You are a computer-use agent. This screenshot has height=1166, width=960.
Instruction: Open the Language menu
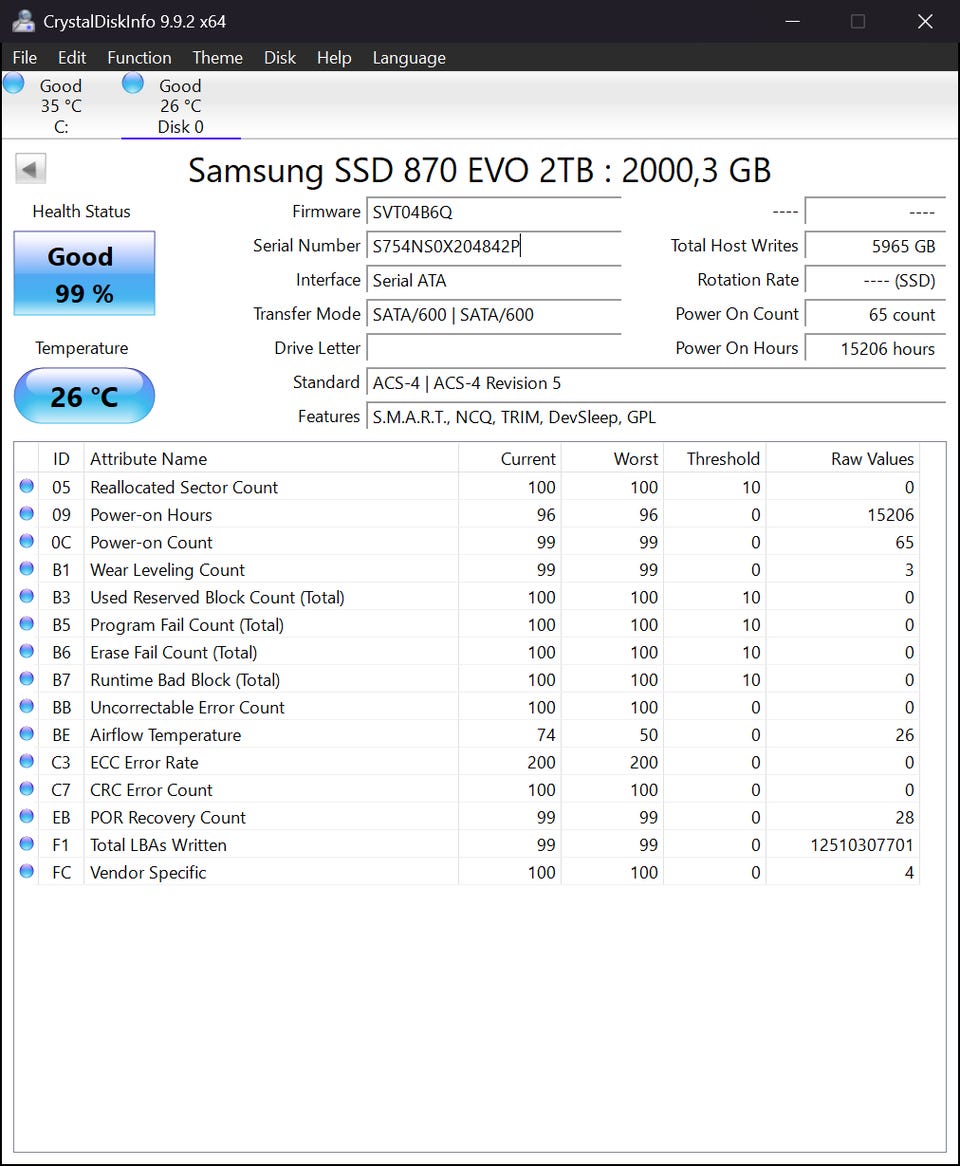point(409,57)
